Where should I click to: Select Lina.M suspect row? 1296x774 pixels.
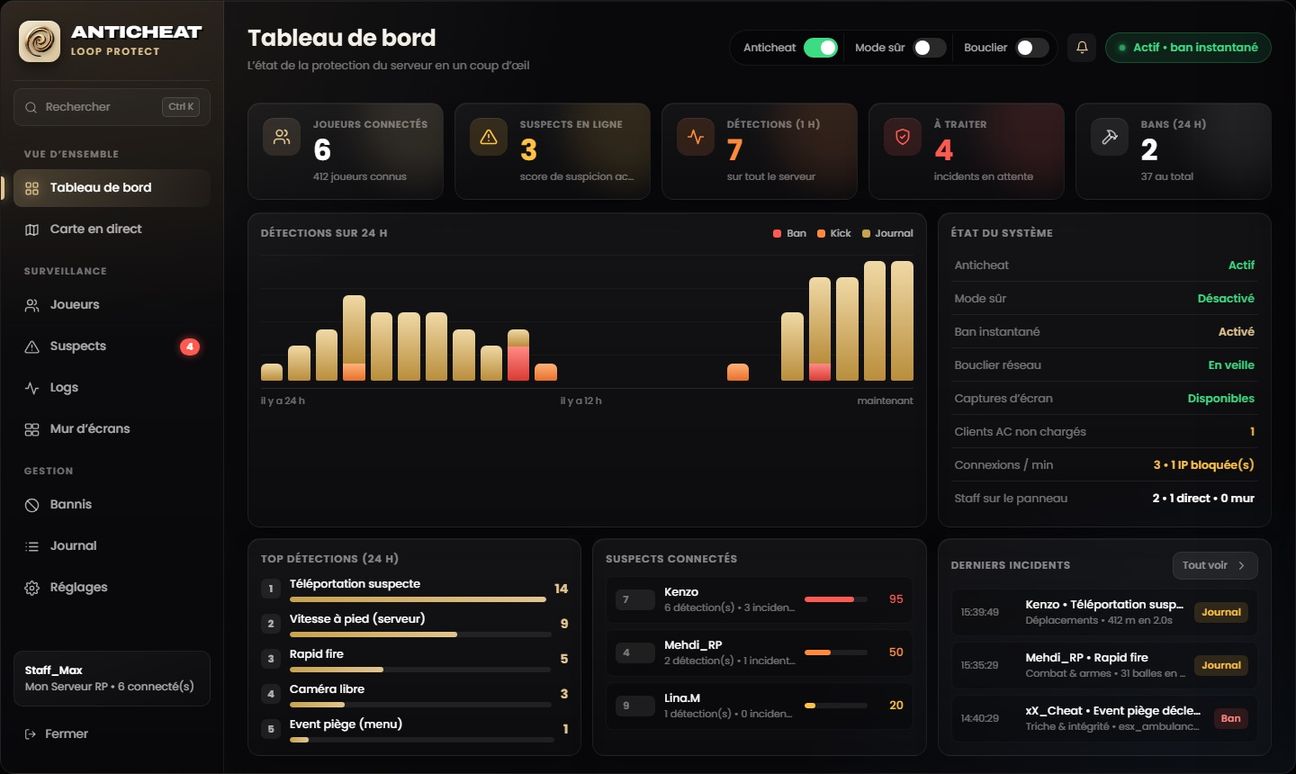[759, 705]
